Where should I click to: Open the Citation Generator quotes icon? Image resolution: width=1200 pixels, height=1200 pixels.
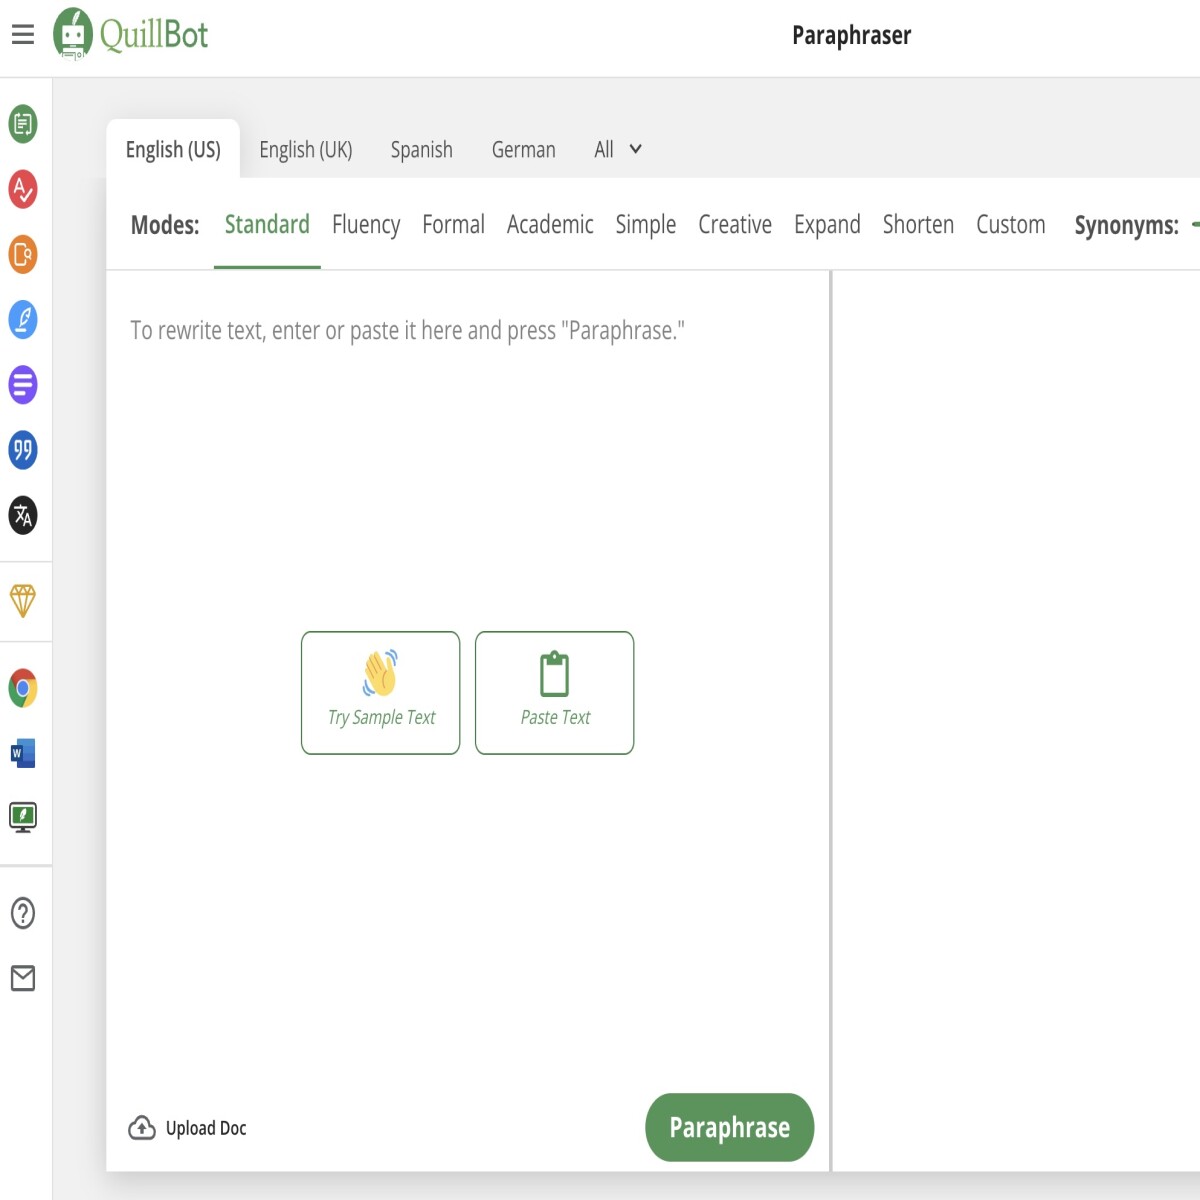23,450
